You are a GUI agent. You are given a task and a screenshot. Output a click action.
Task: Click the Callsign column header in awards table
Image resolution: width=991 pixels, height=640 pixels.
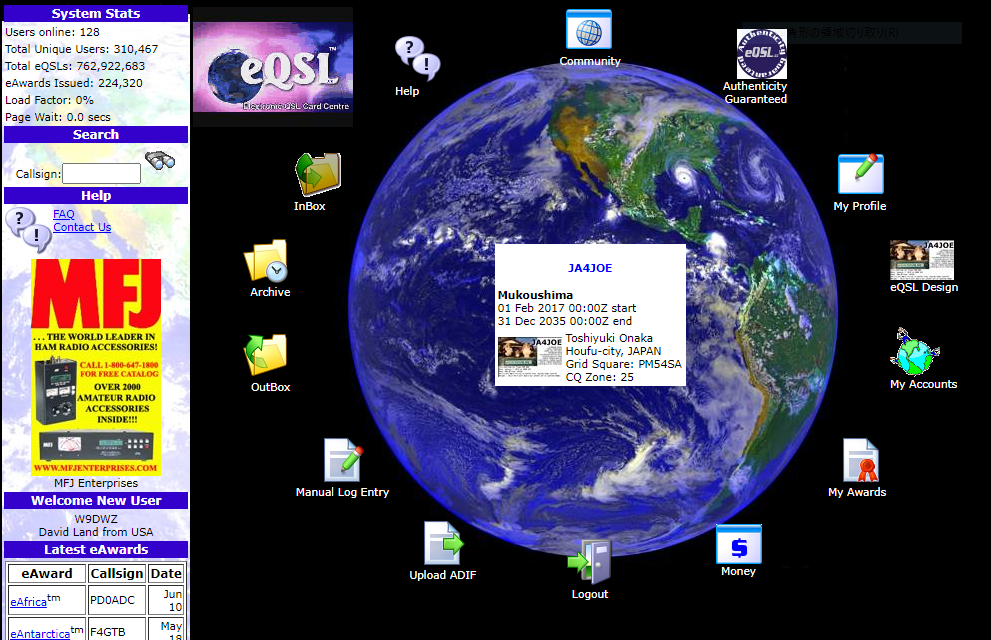point(116,574)
